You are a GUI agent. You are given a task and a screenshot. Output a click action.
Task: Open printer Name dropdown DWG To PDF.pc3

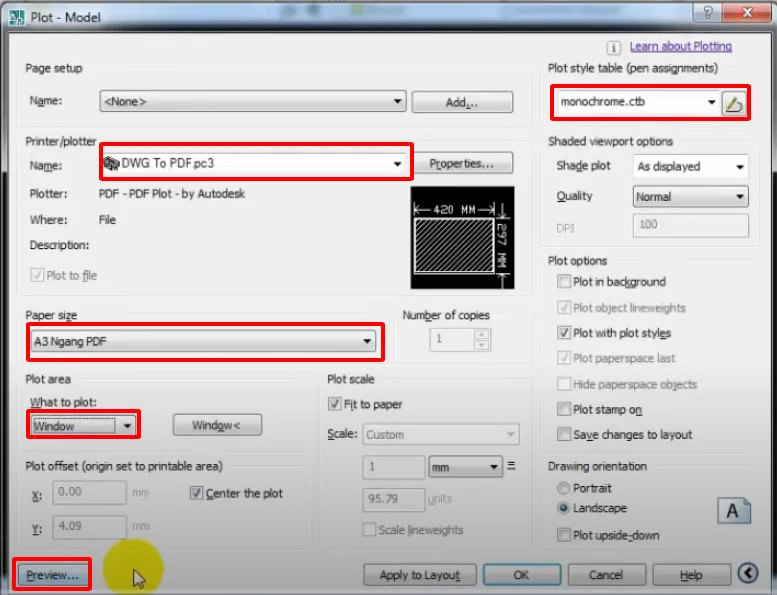click(x=254, y=163)
